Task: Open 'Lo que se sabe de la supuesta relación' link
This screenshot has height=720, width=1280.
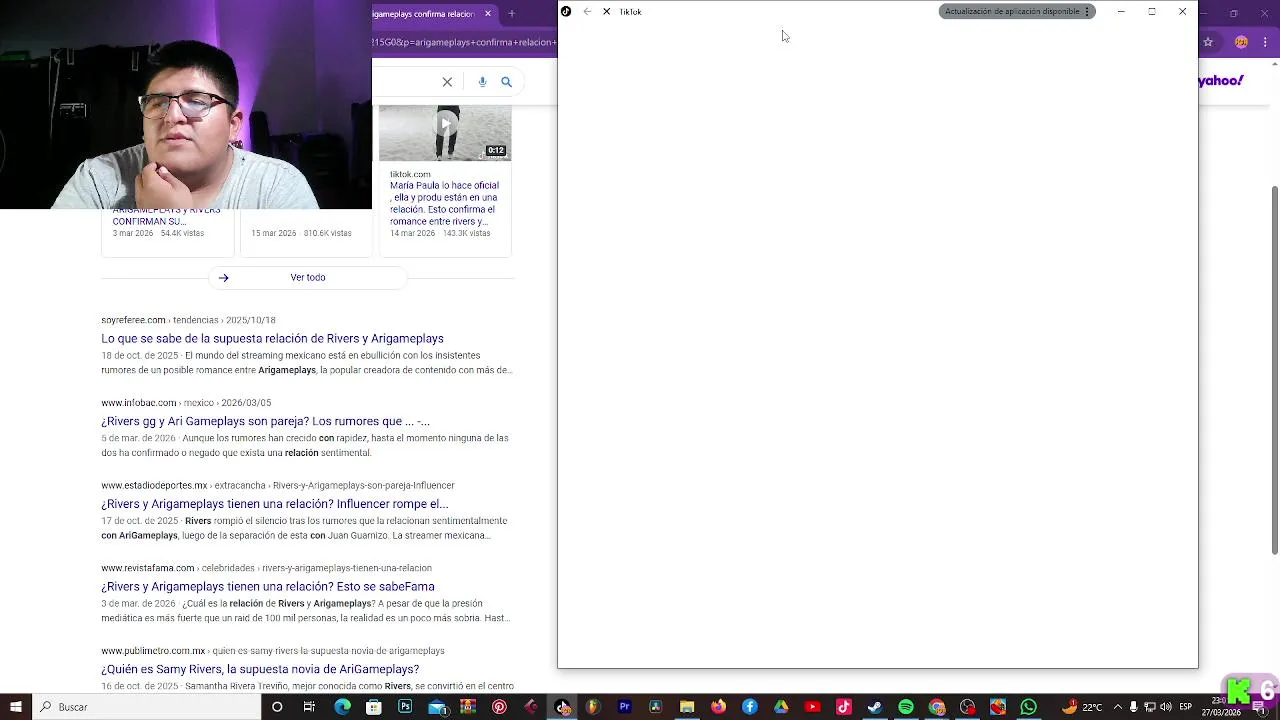Action: coord(272,339)
